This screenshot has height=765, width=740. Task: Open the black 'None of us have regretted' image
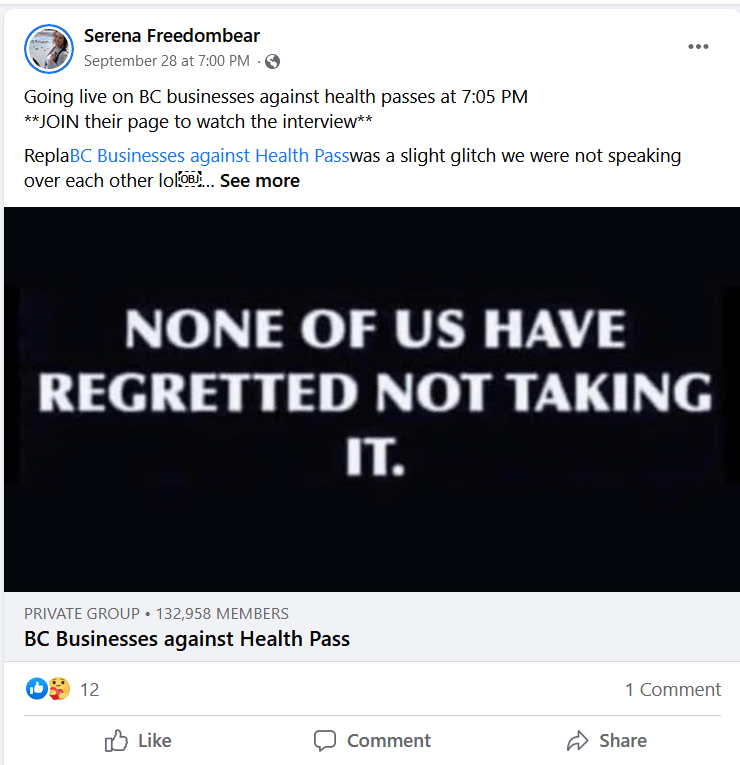pos(372,399)
